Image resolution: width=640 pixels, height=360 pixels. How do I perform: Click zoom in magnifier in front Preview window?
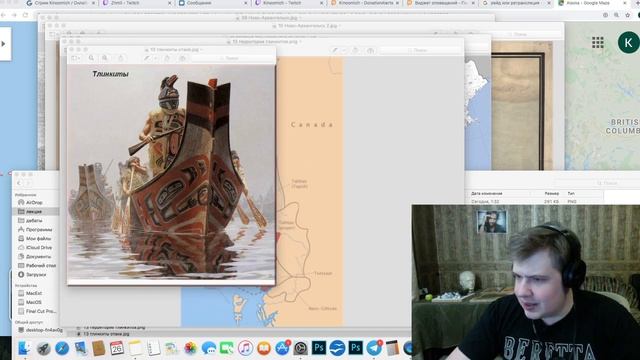click(105, 58)
